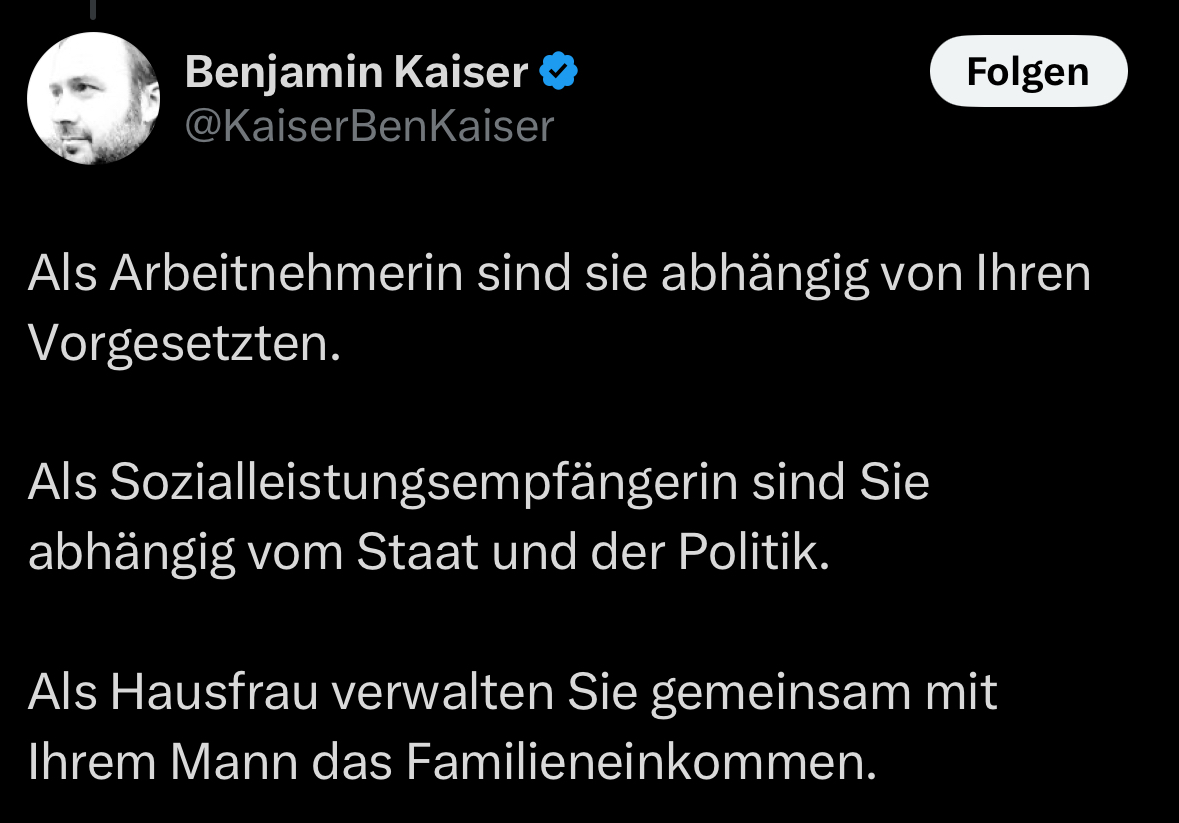This screenshot has height=823, width=1179.
Task: Click the word "Staat" in the tweet
Action: pos(418,553)
